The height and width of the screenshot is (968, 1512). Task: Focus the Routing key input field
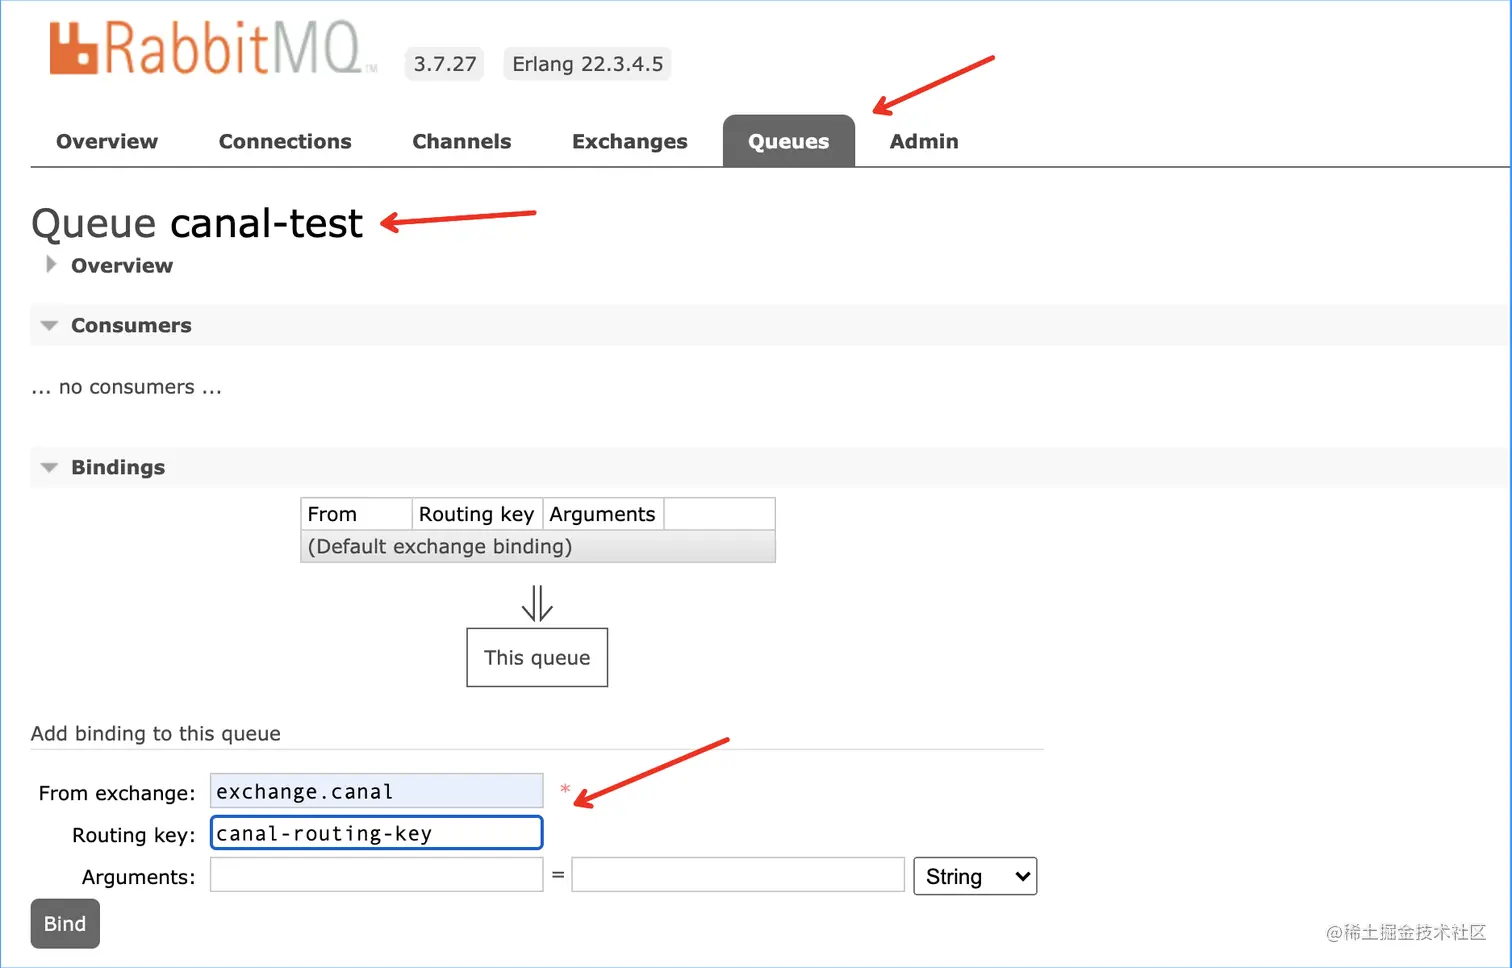[x=376, y=833]
